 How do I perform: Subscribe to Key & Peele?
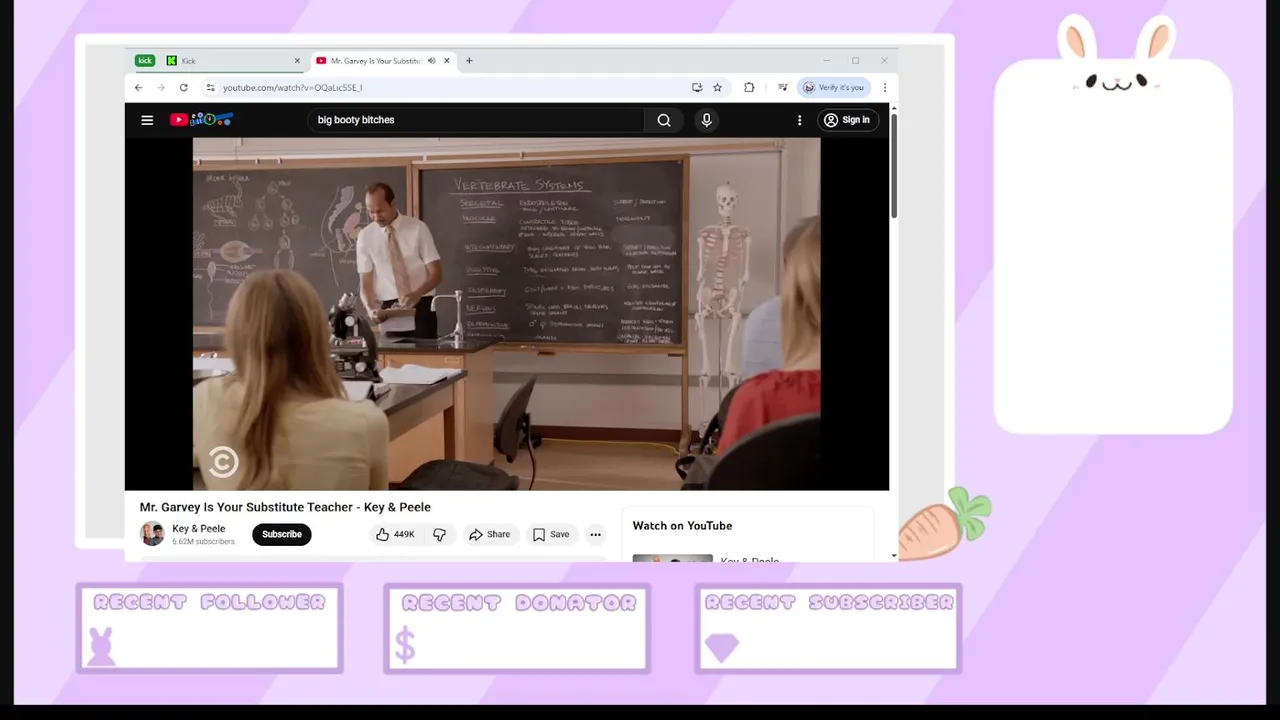(282, 534)
